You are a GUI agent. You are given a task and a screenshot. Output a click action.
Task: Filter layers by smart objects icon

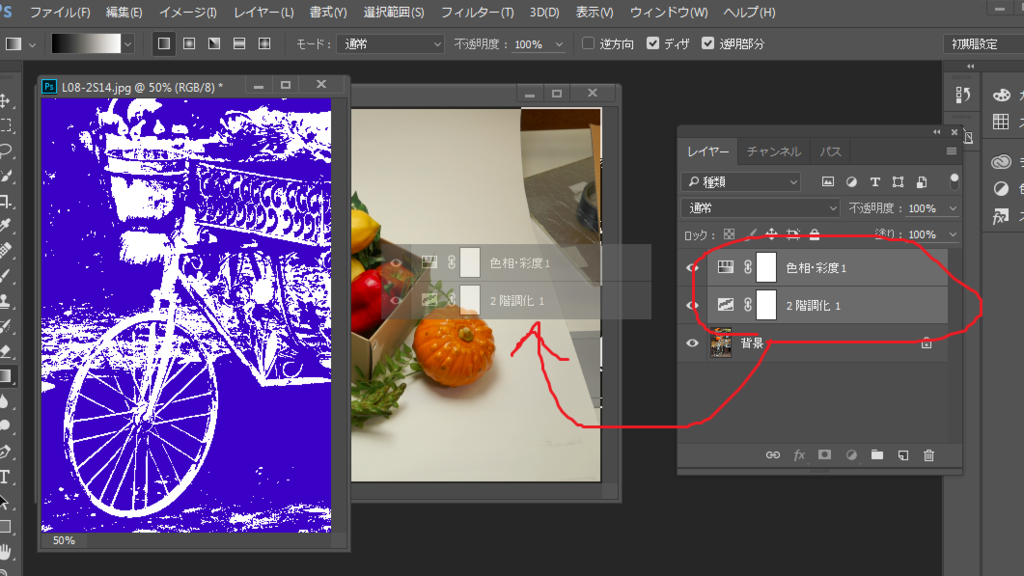(921, 182)
